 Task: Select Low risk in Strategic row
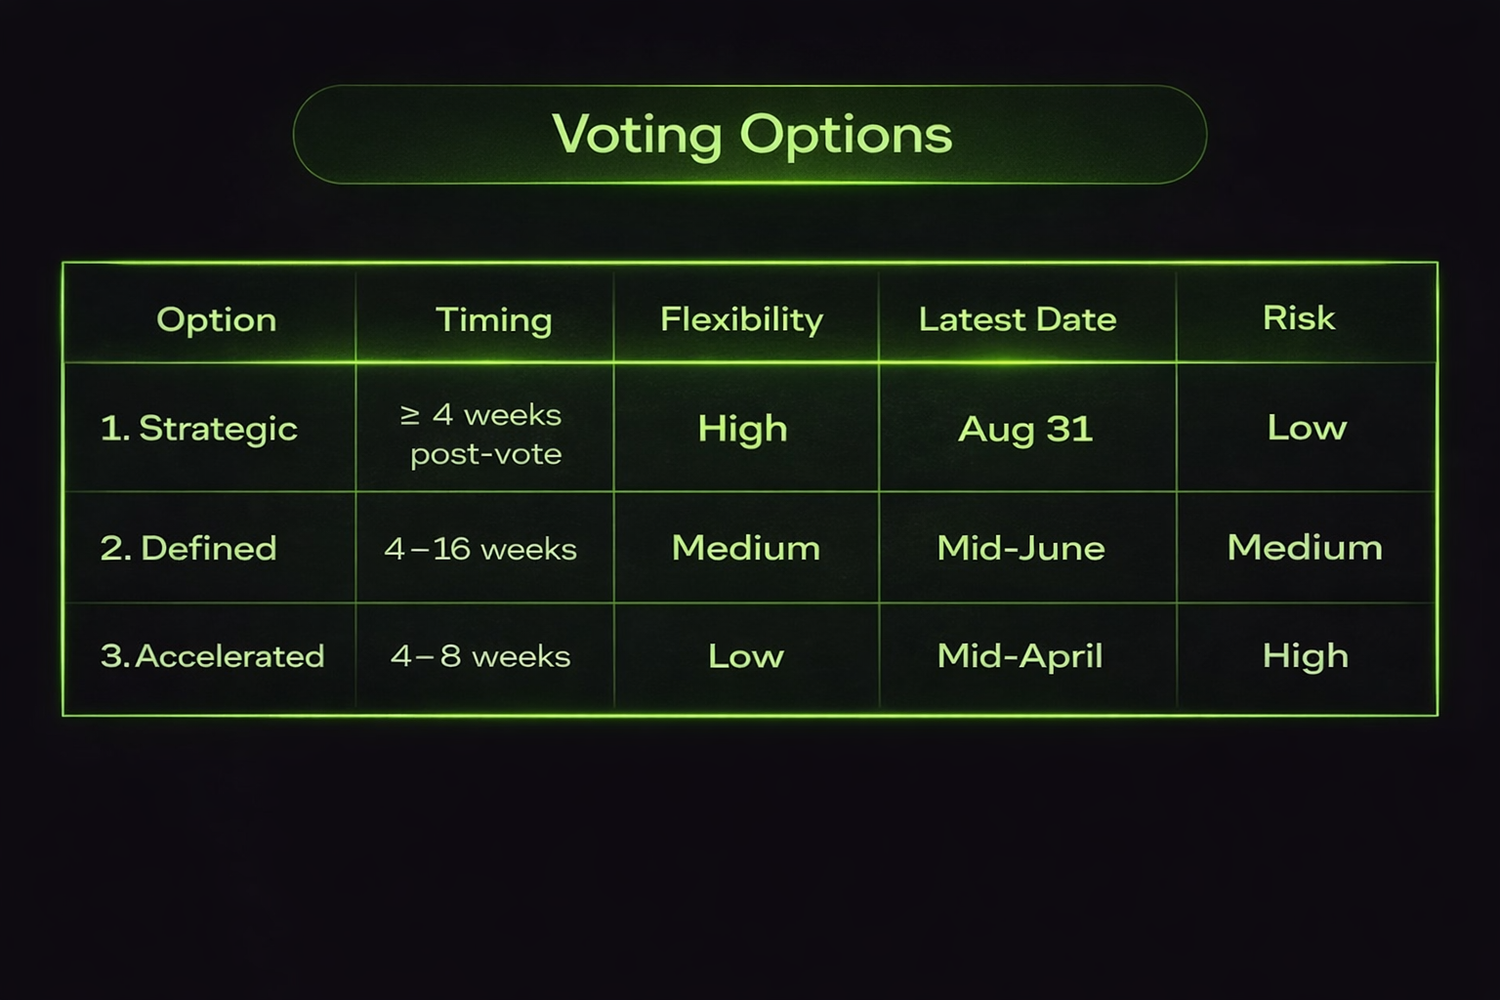coord(1306,428)
